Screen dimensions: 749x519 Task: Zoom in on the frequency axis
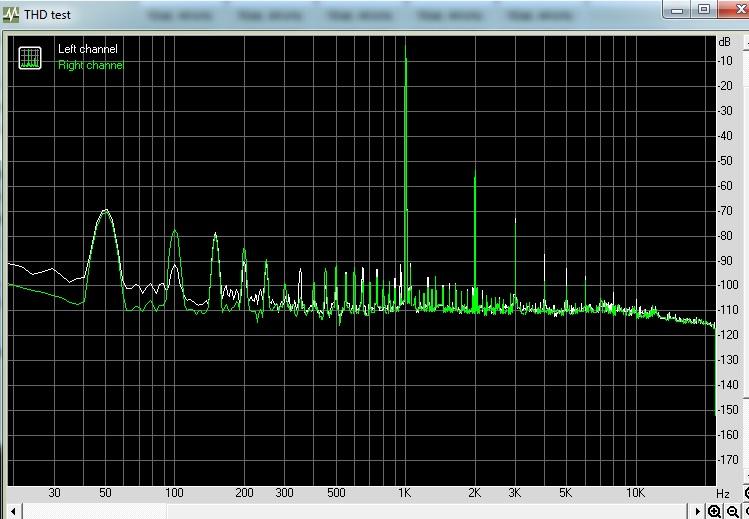(715, 511)
